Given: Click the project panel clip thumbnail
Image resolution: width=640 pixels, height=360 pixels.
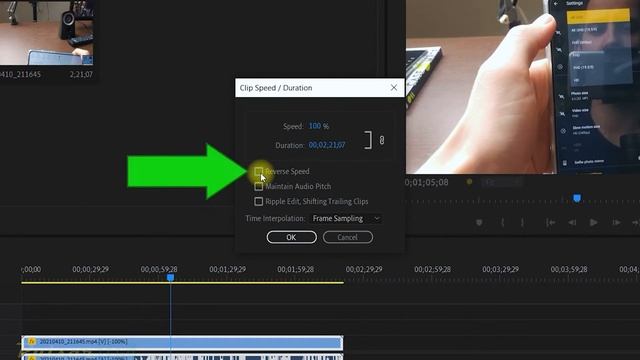Looking at the screenshot, I should (x=46, y=32).
